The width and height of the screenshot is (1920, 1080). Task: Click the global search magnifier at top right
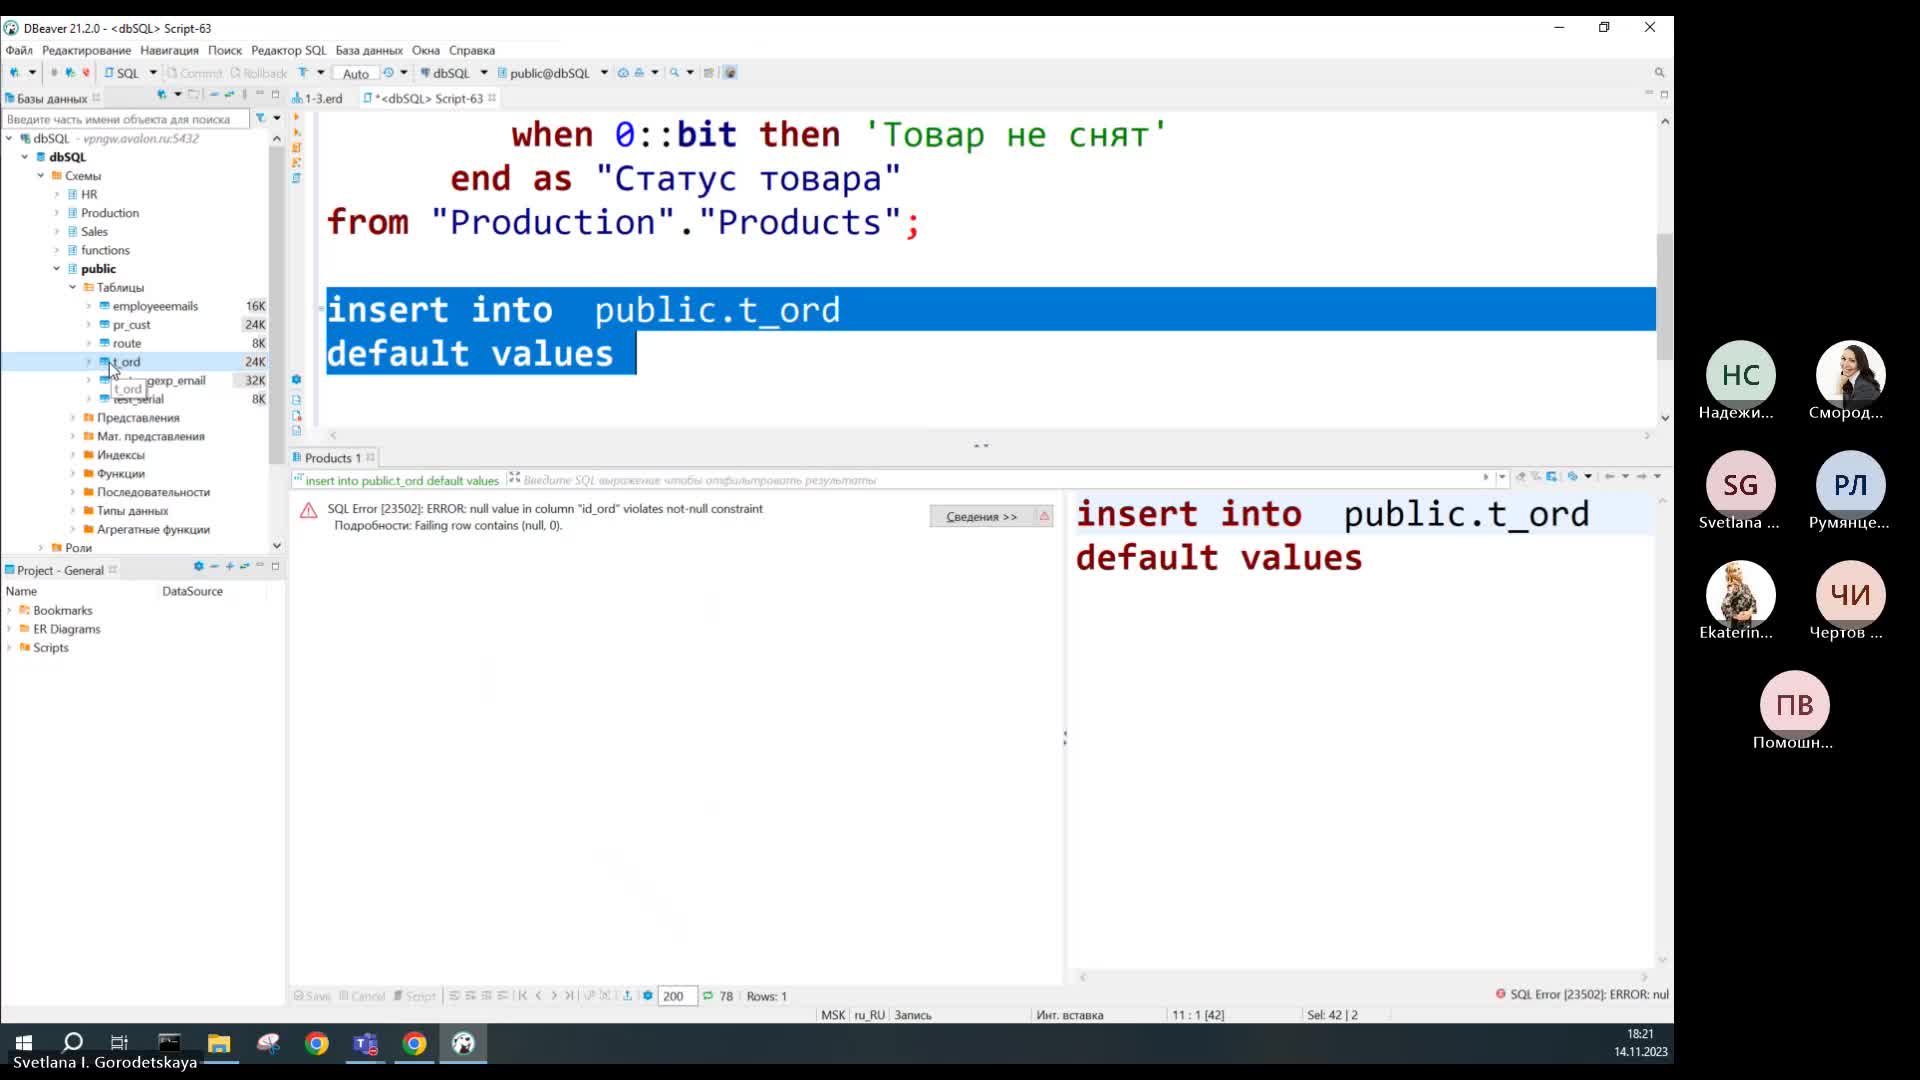[x=1659, y=73]
